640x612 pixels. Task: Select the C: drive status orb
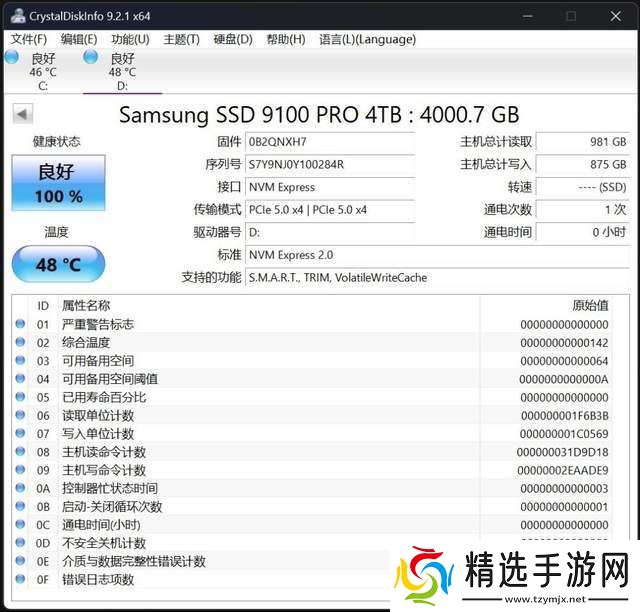pos(11,57)
